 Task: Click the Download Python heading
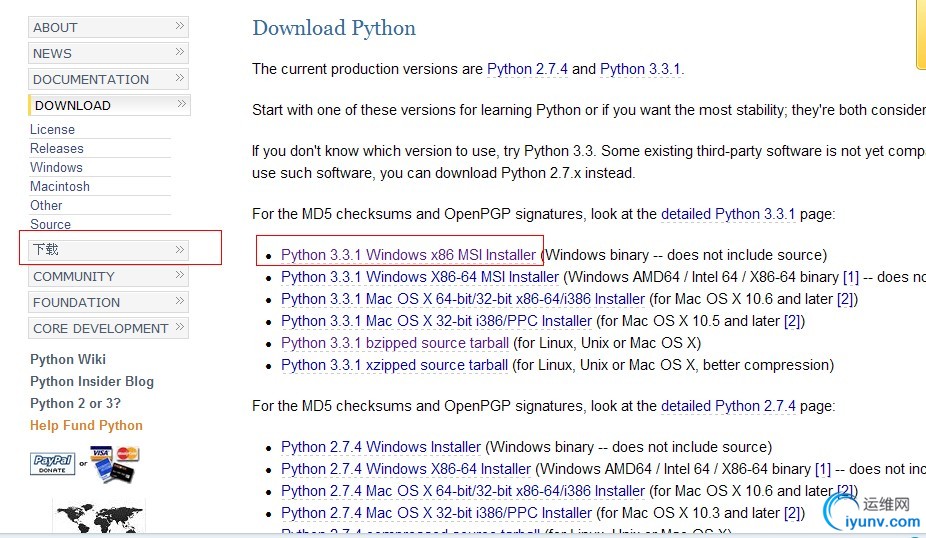coord(334,28)
